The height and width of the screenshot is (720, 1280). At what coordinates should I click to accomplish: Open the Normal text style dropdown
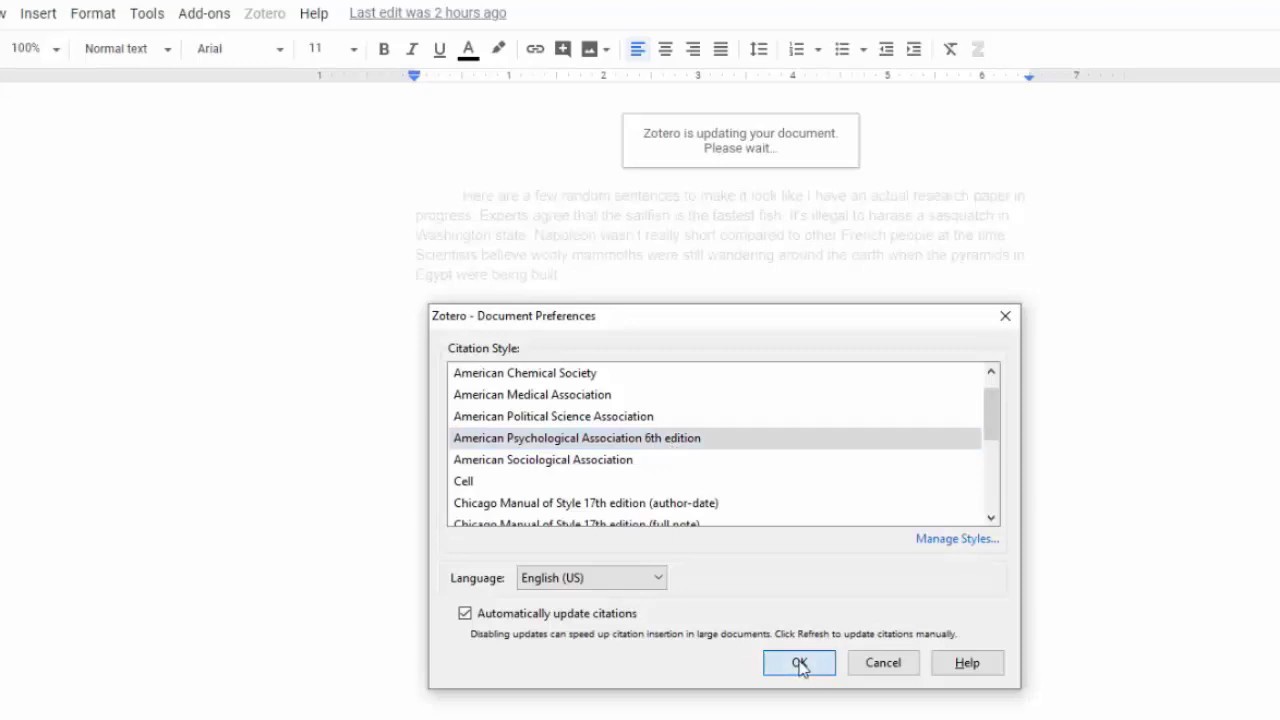pos(128,49)
